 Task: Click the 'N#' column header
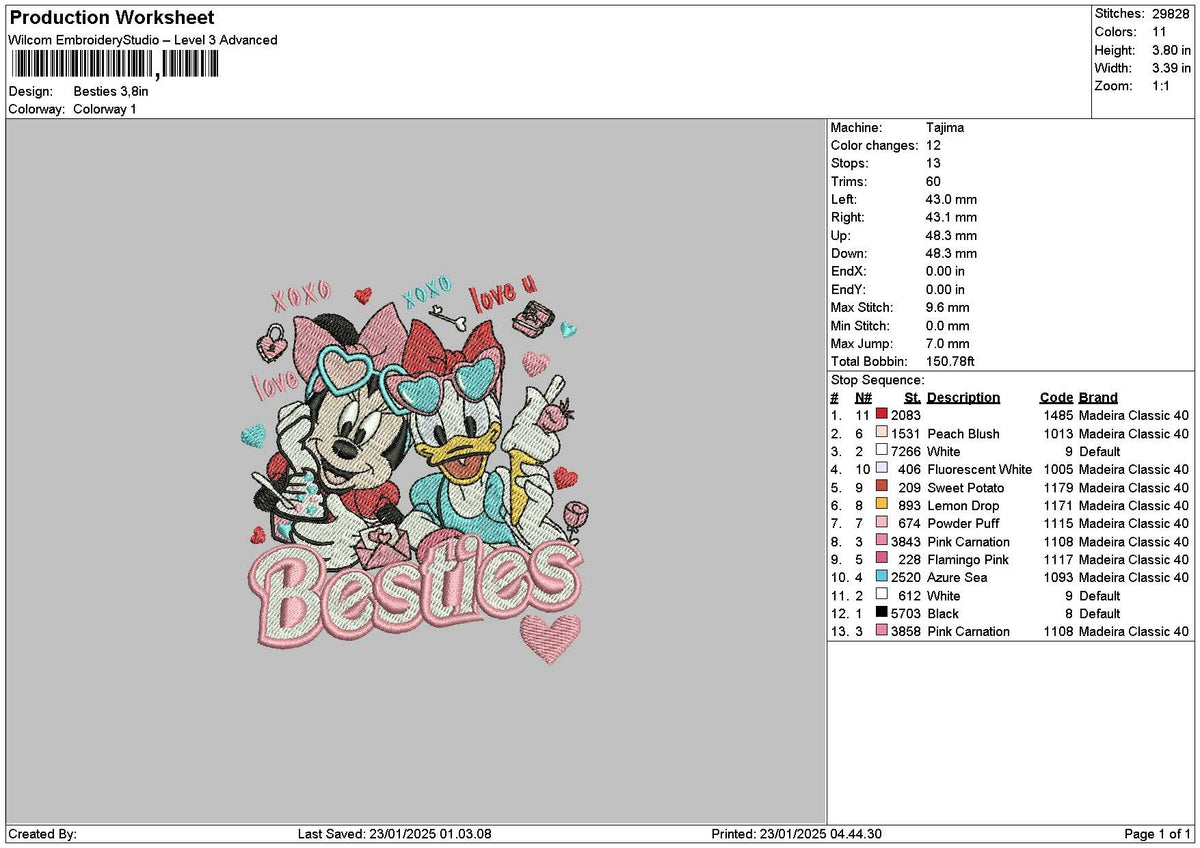click(x=863, y=397)
